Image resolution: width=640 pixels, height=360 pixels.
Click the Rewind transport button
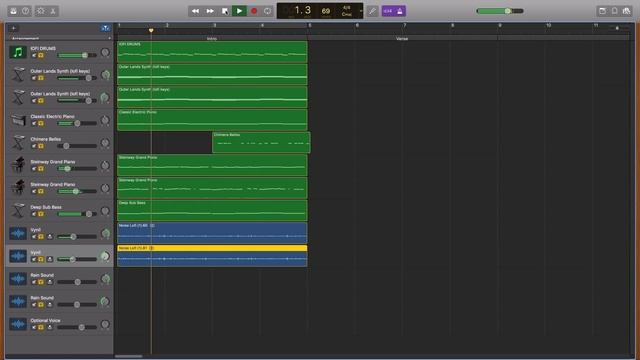(x=196, y=11)
